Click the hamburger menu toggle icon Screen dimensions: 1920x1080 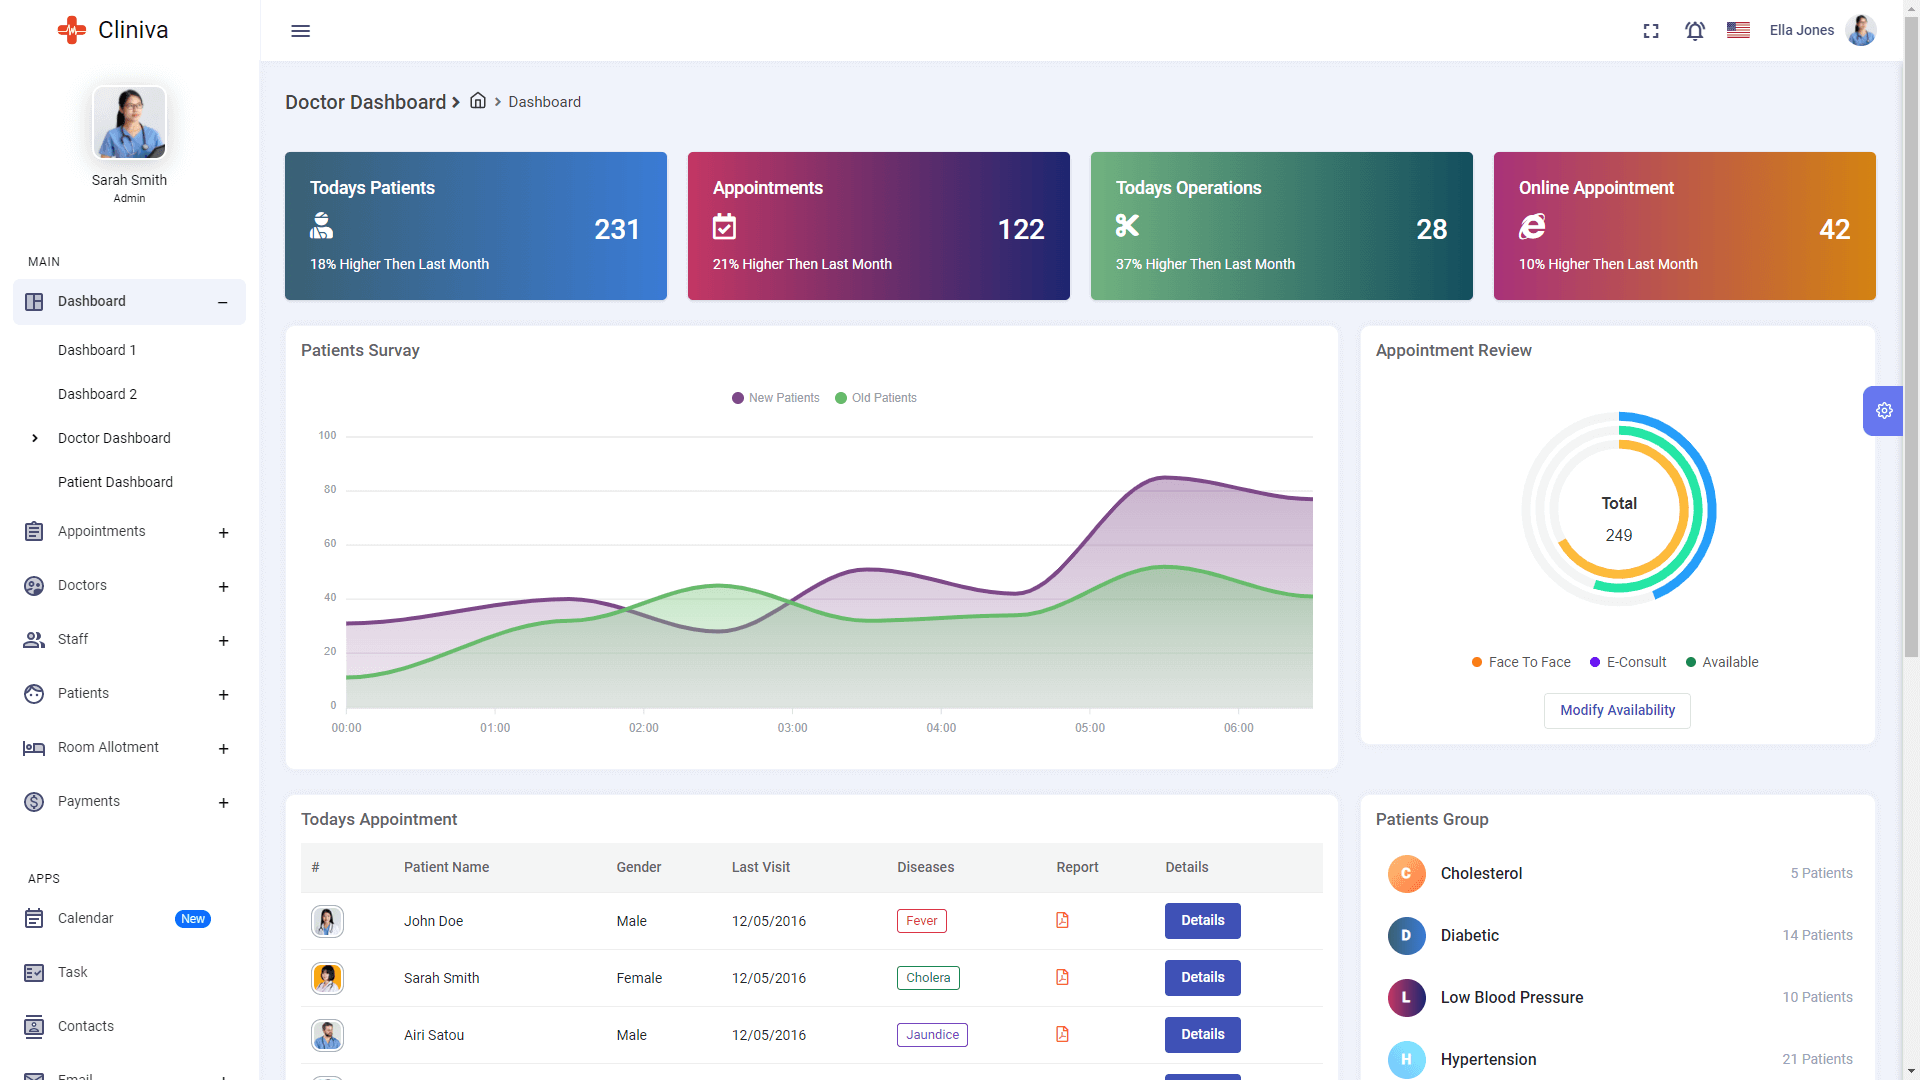299,30
